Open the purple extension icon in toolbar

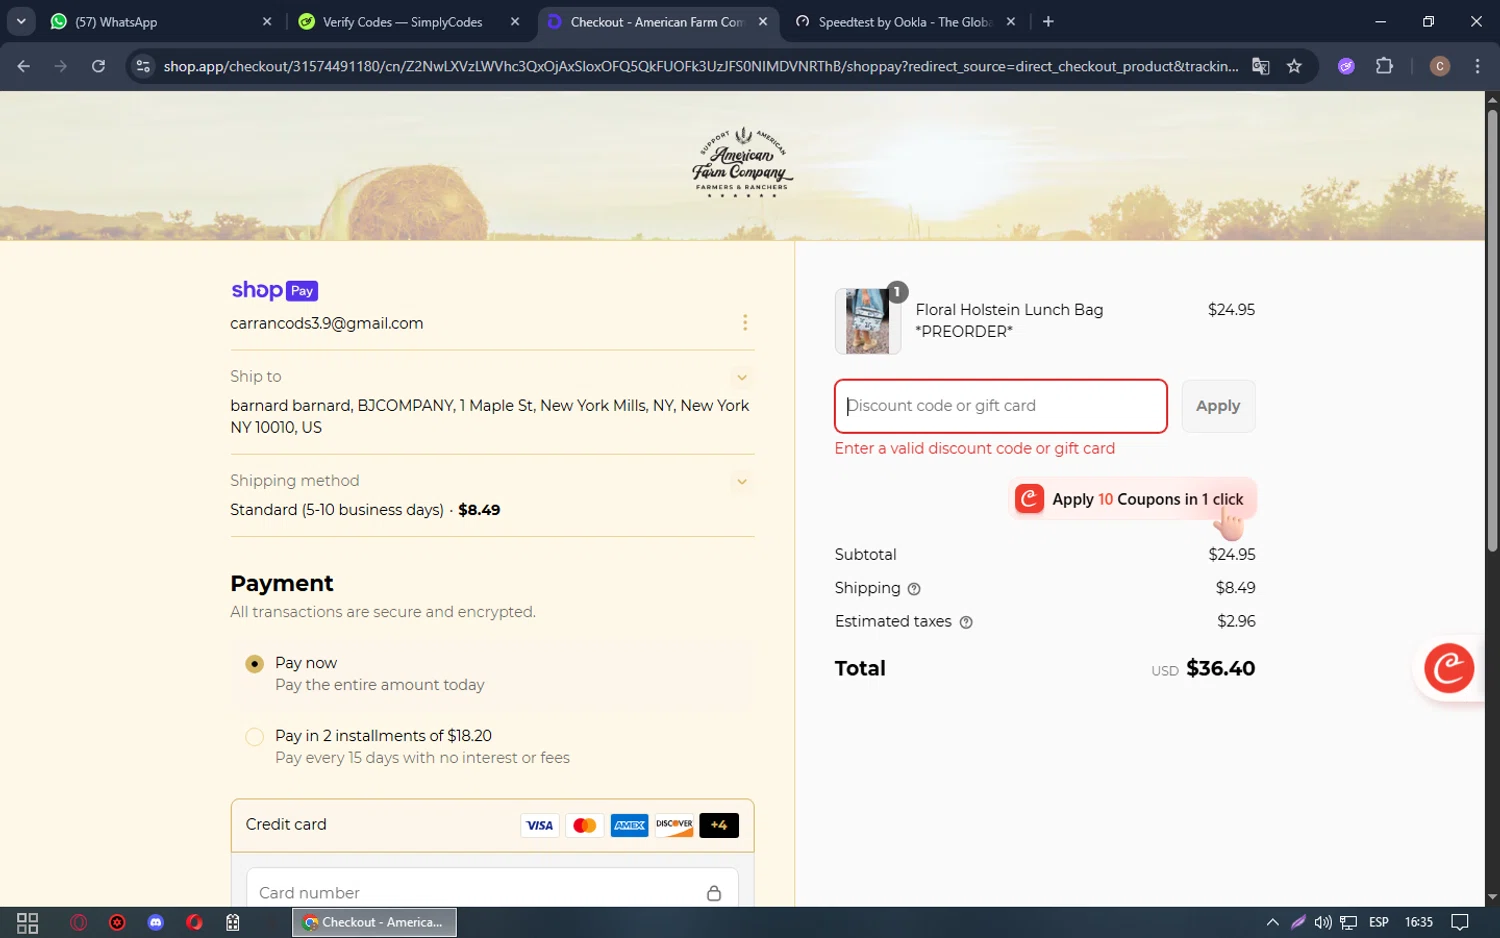tap(1346, 66)
